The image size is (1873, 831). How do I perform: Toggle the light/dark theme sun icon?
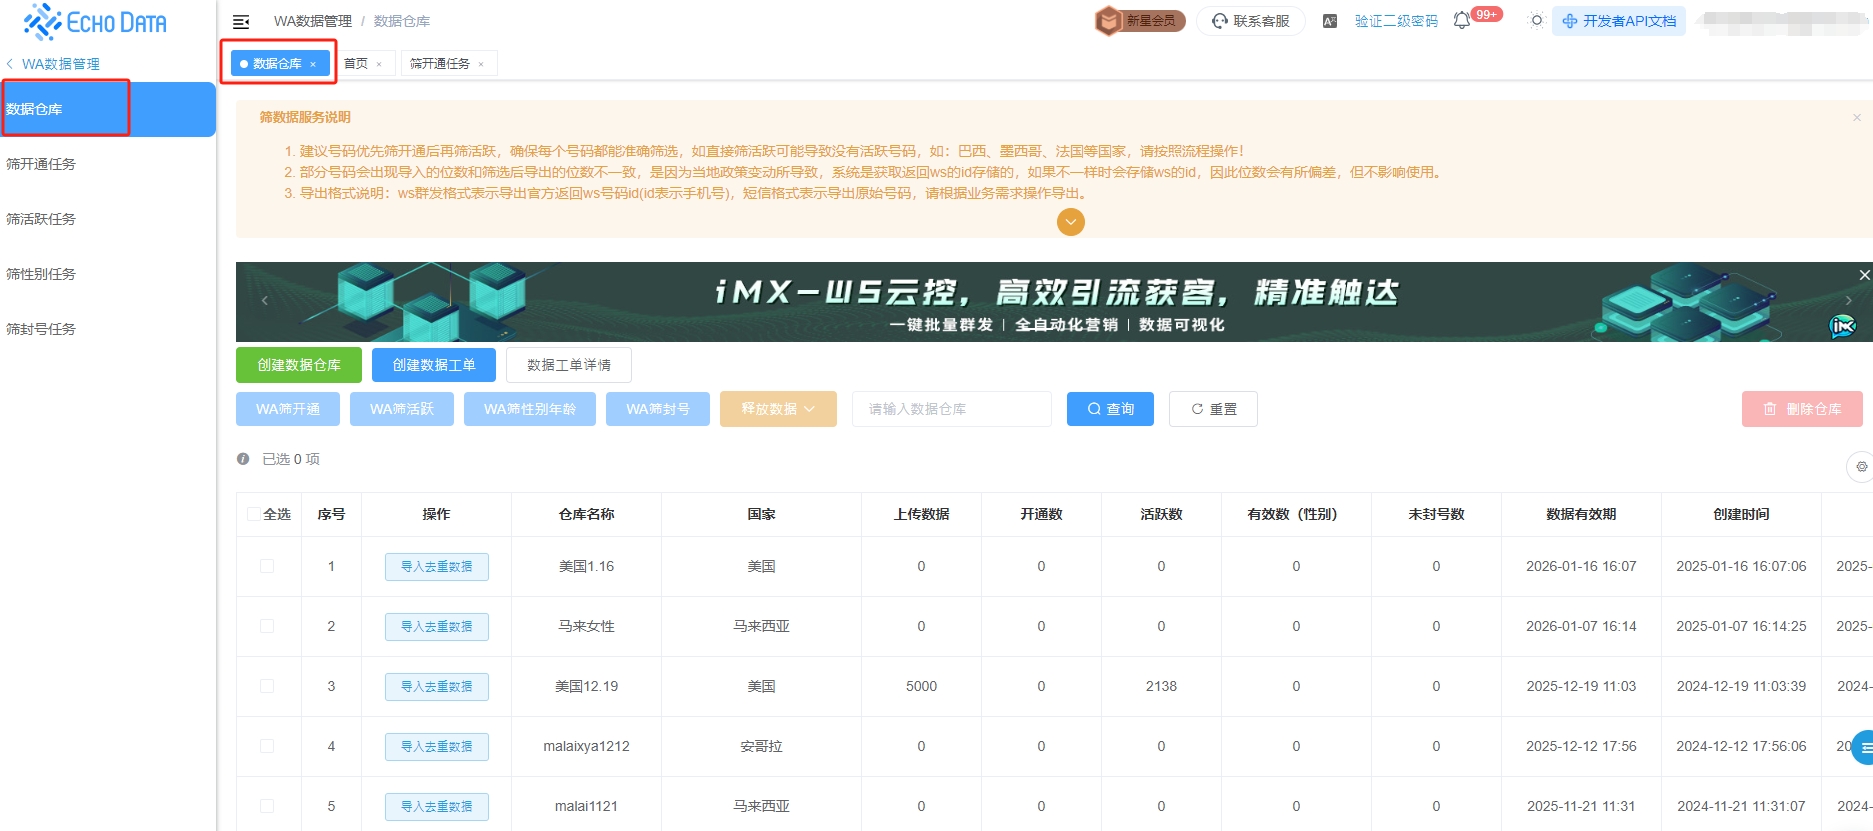point(1537,20)
